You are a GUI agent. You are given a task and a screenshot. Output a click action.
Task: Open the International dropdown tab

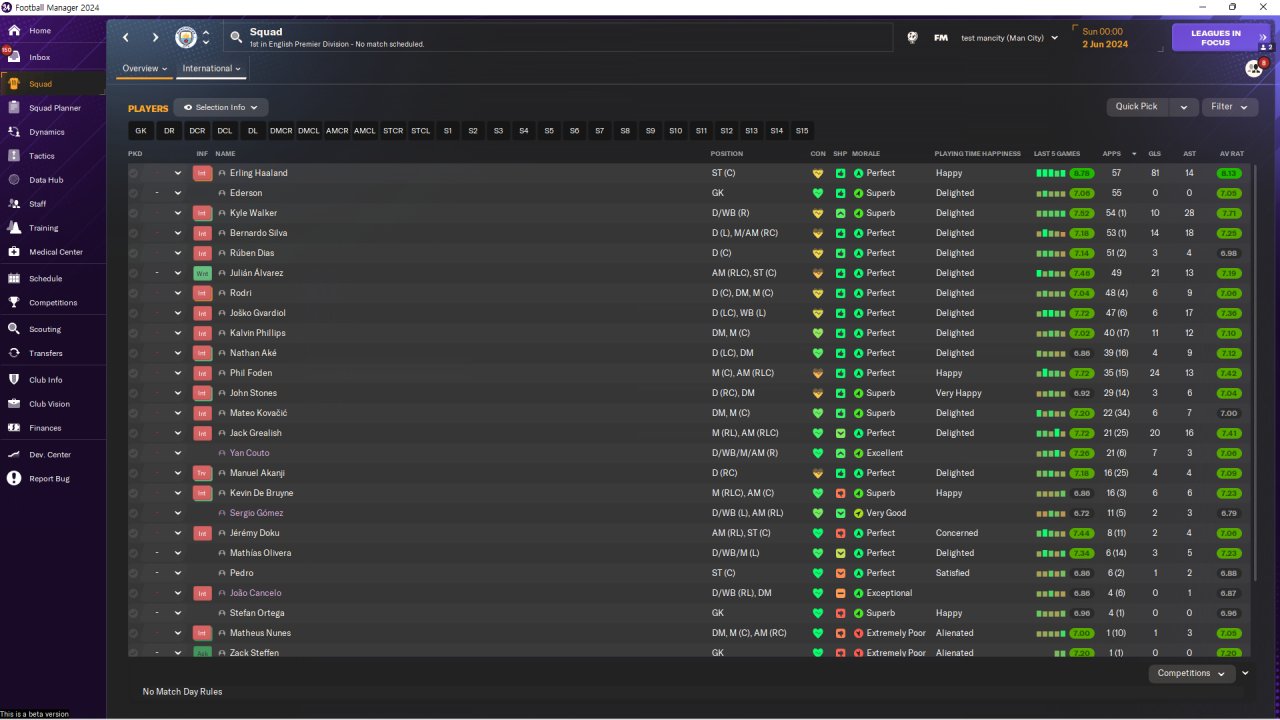pos(212,69)
